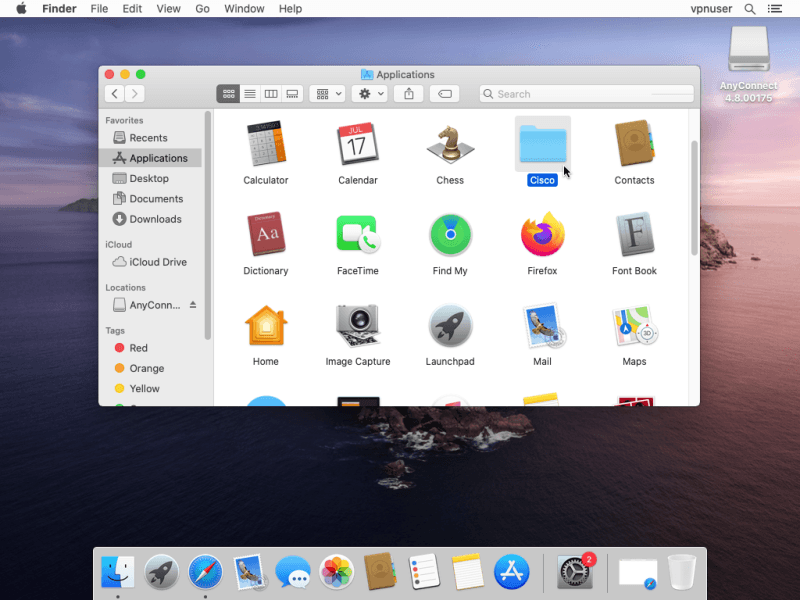Image resolution: width=800 pixels, height=600 pixels.
Task: Click the Search field in Finder
Action: pos(586,94)
